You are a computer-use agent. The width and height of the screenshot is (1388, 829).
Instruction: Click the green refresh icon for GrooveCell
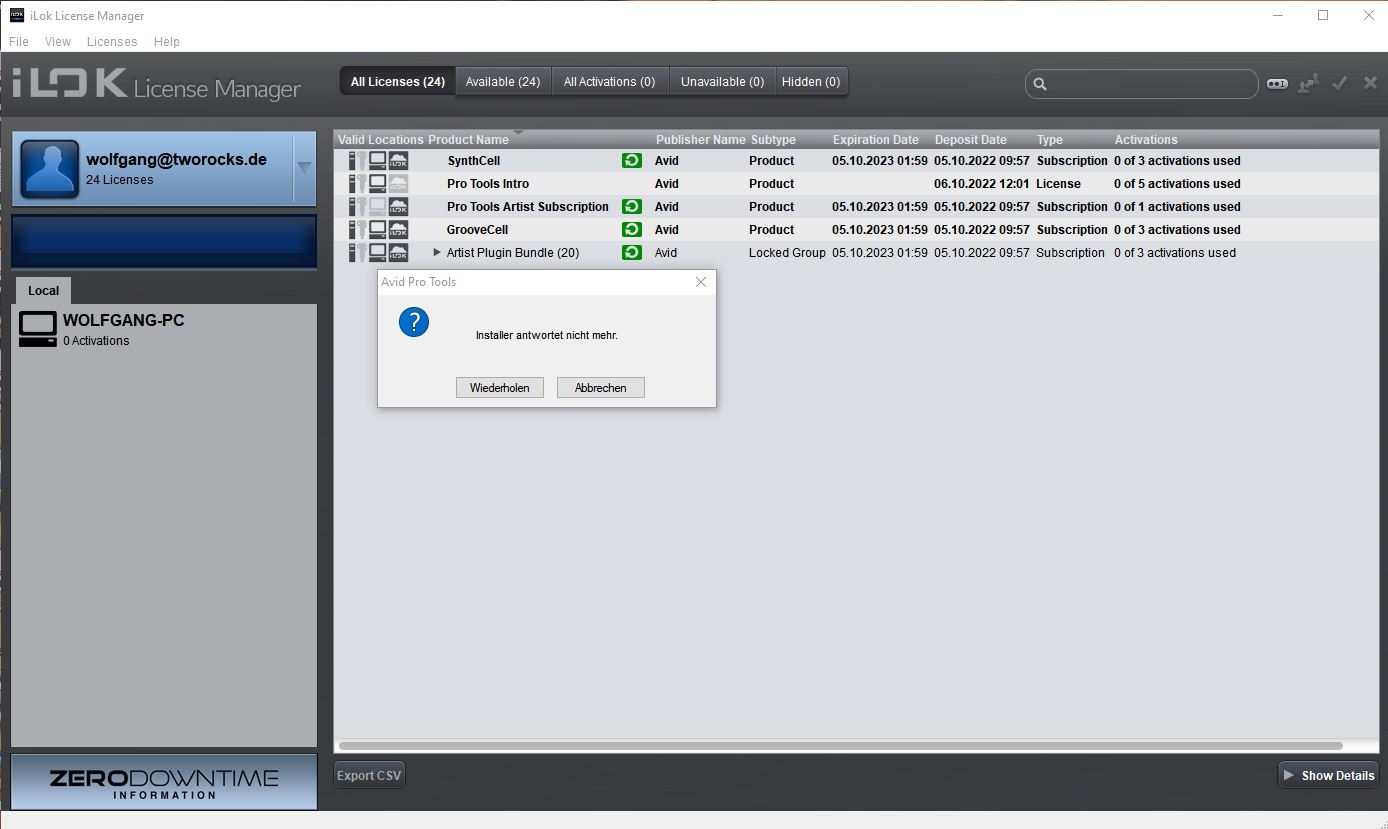[631, 229]
